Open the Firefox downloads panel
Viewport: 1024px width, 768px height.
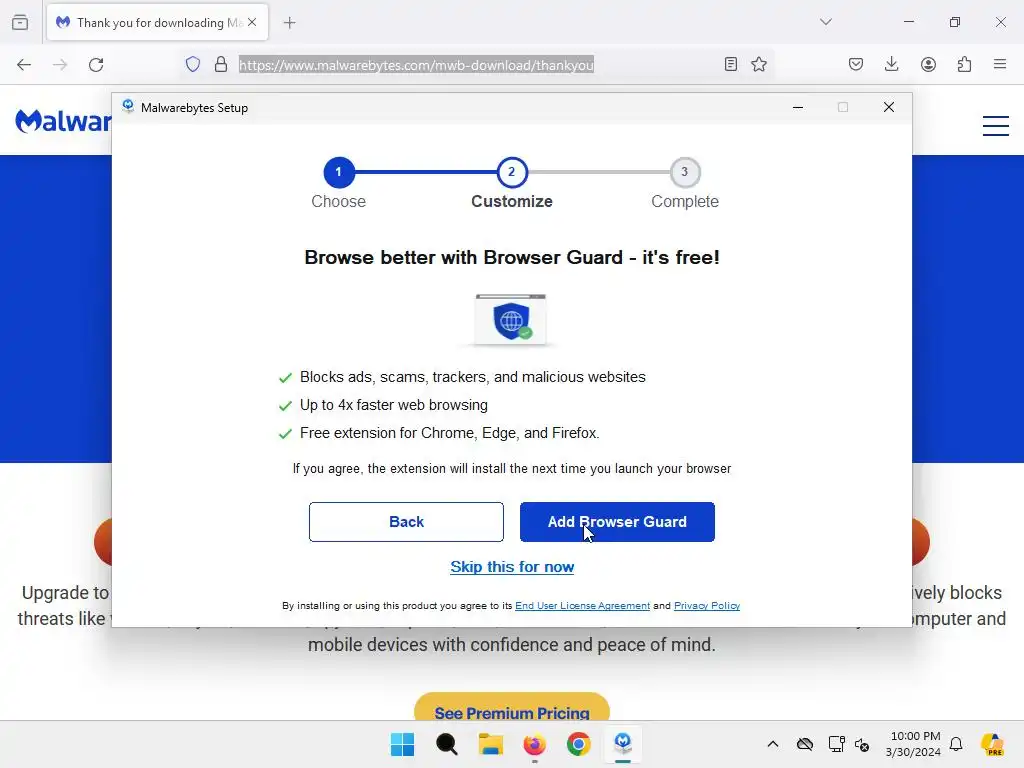point(891,64)
